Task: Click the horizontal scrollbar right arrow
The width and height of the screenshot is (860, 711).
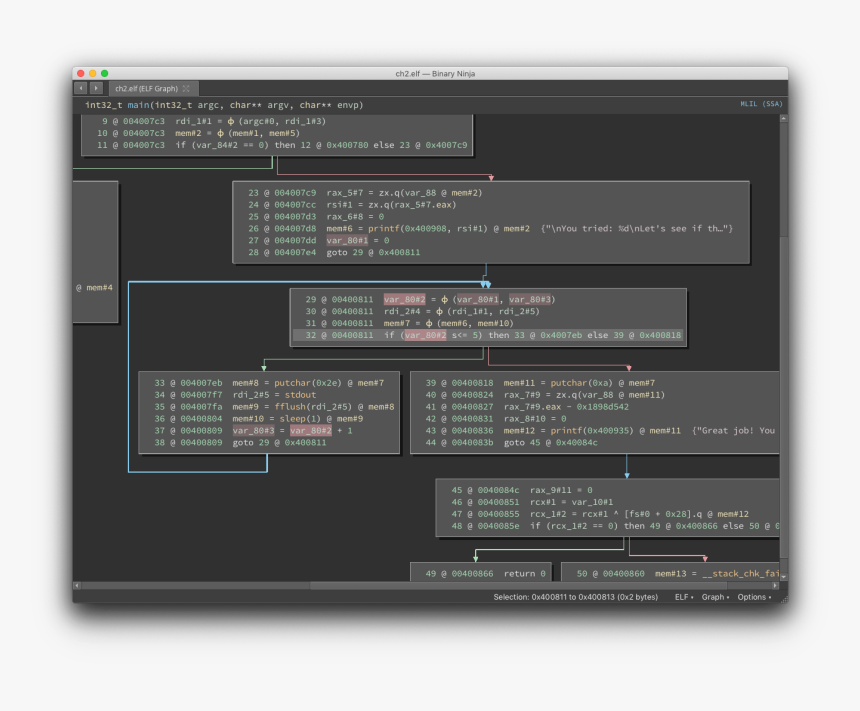Action: click(x=774, y=585)
